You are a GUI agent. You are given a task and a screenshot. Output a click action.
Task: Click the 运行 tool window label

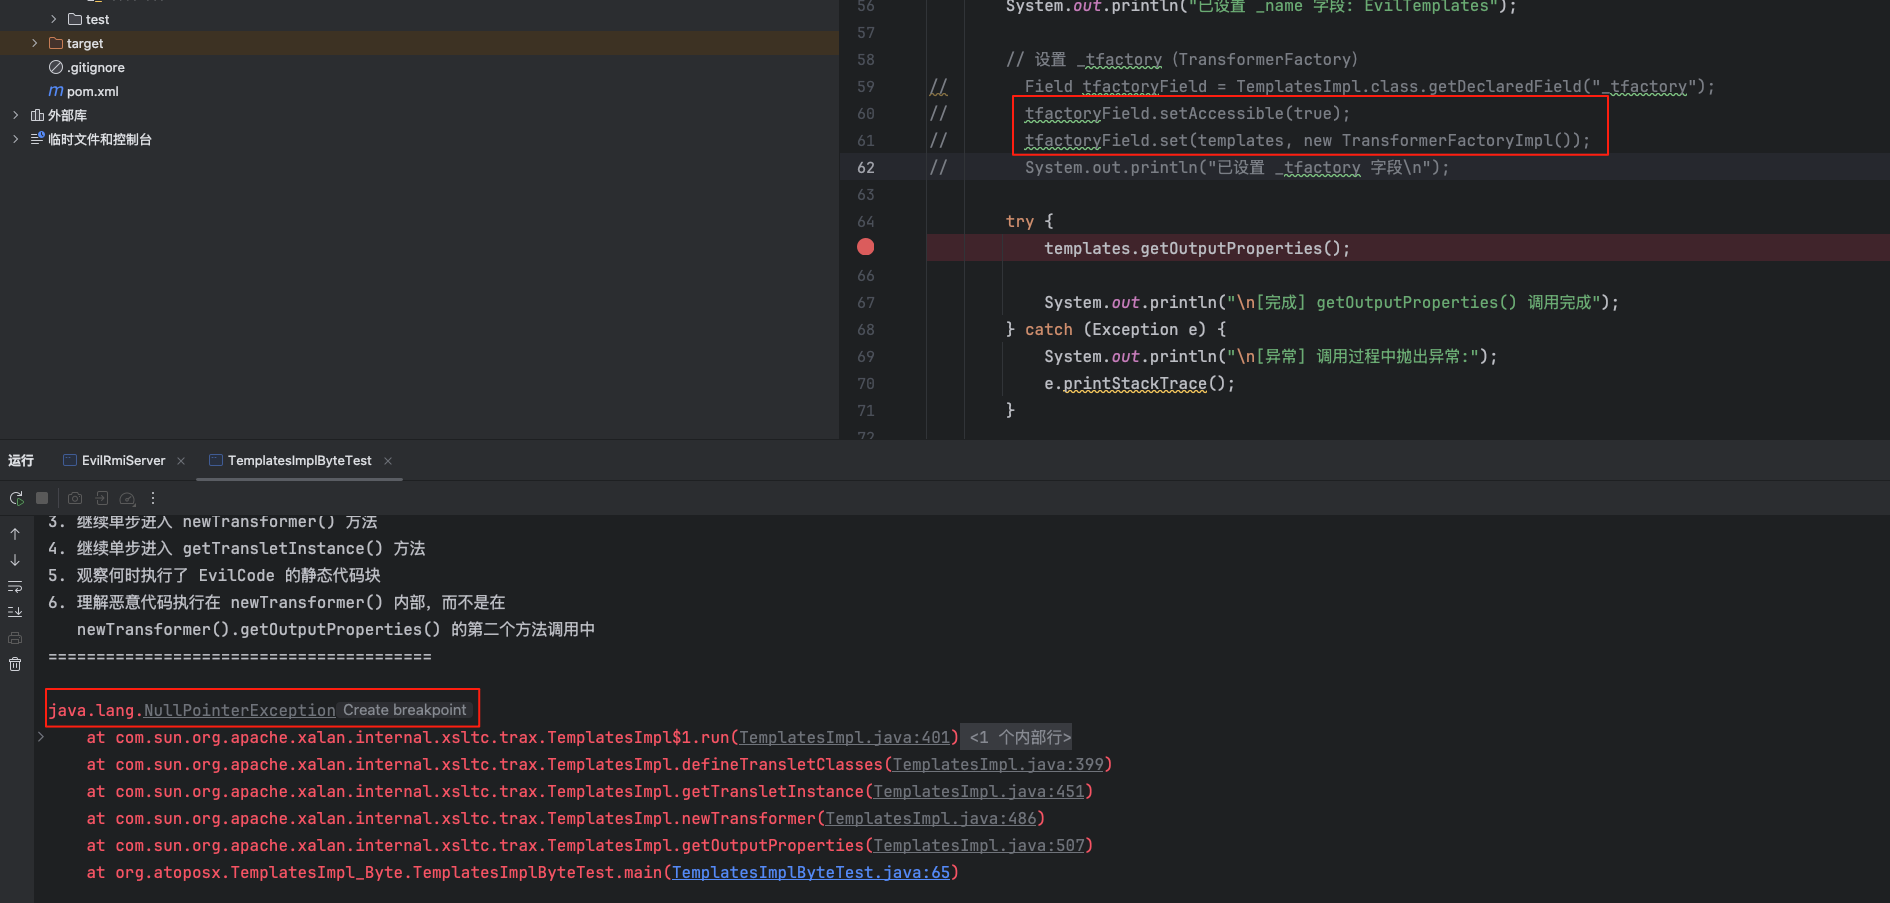pyautogui.click(x=21, y=460)
